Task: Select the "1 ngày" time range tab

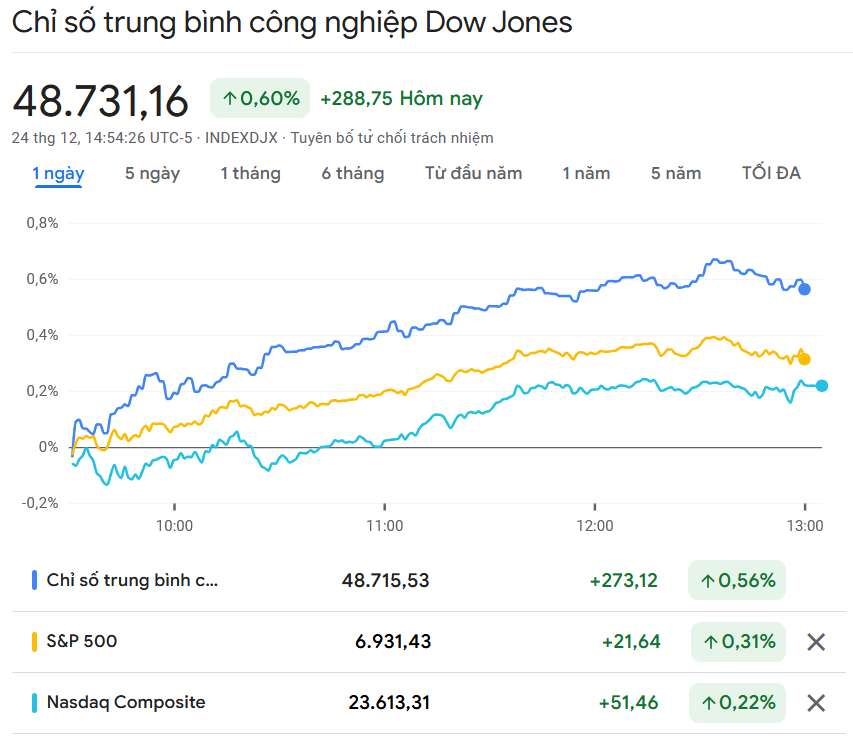Action: coord(58,173)
